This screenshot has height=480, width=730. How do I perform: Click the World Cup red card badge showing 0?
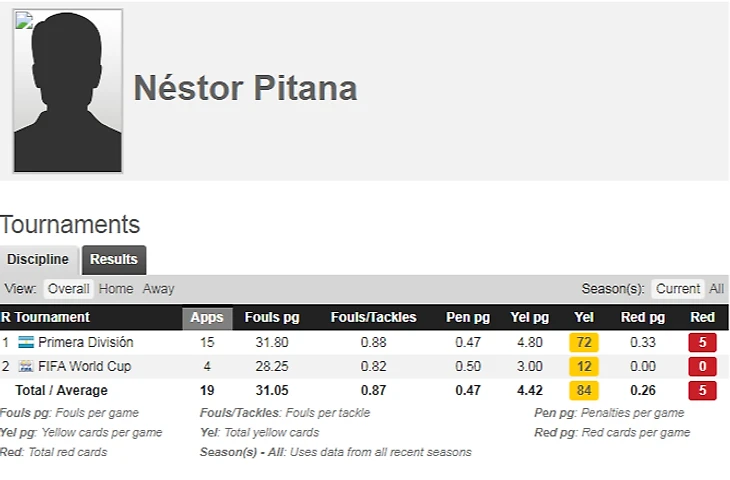(703, 367)
